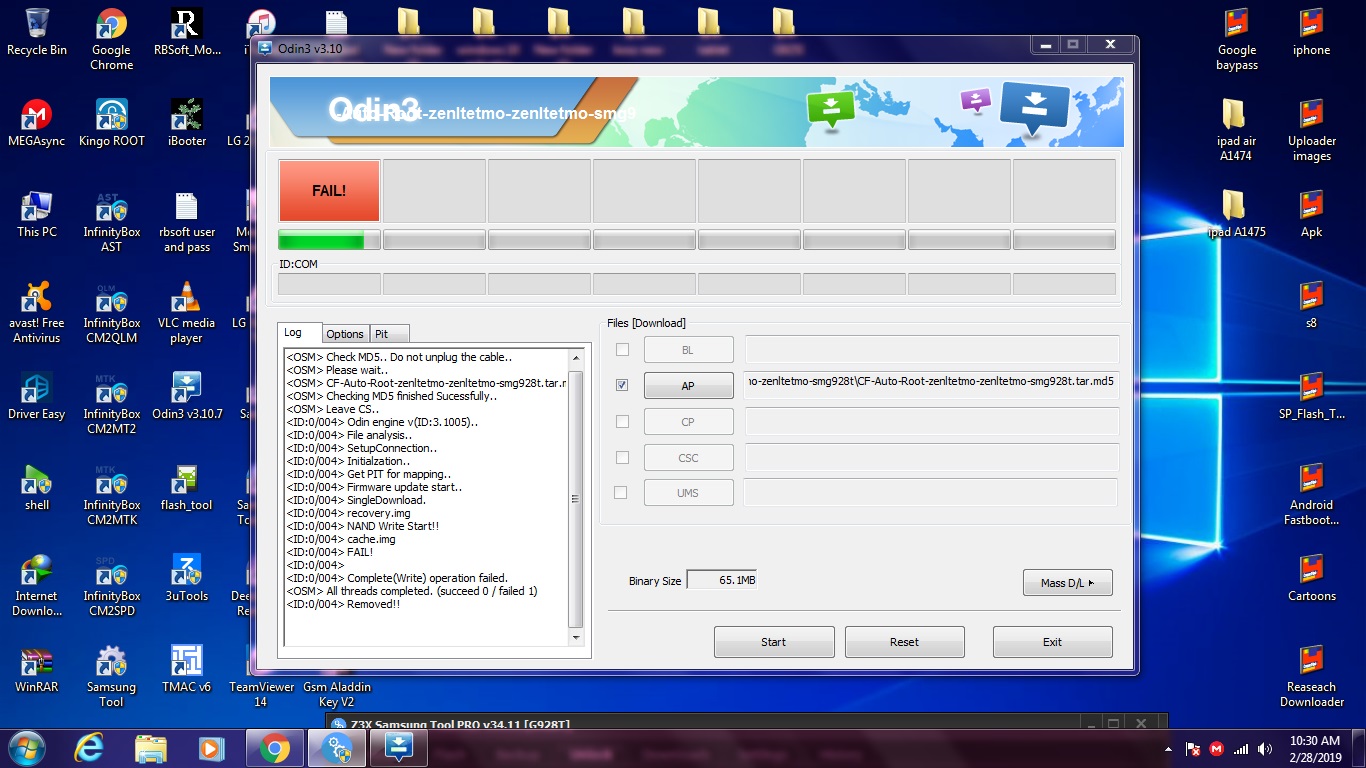
Task: Select the Odin3 v3.10.7 desktop shortcut
Action: coord(187,396)
